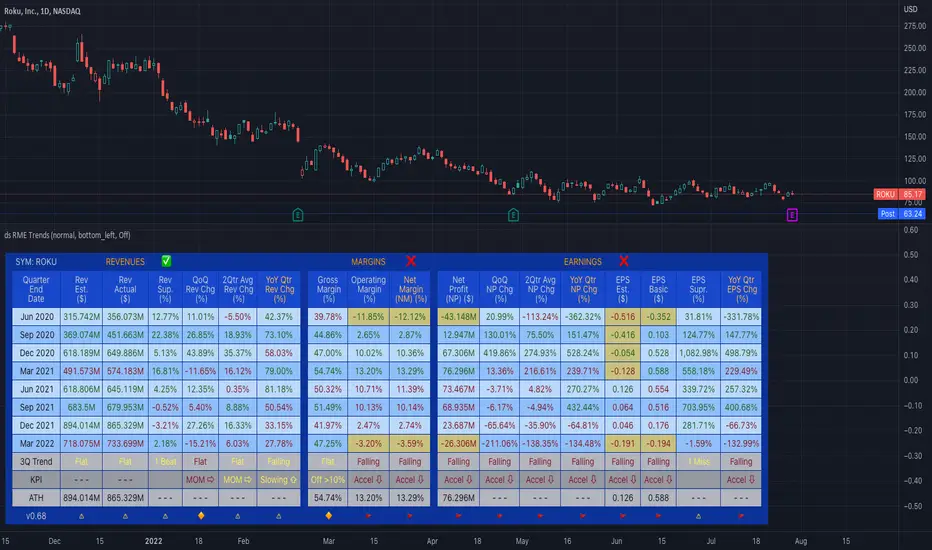932x550 pixels.
Task: Select the REVENUES section header
Action: click(124, 261)
